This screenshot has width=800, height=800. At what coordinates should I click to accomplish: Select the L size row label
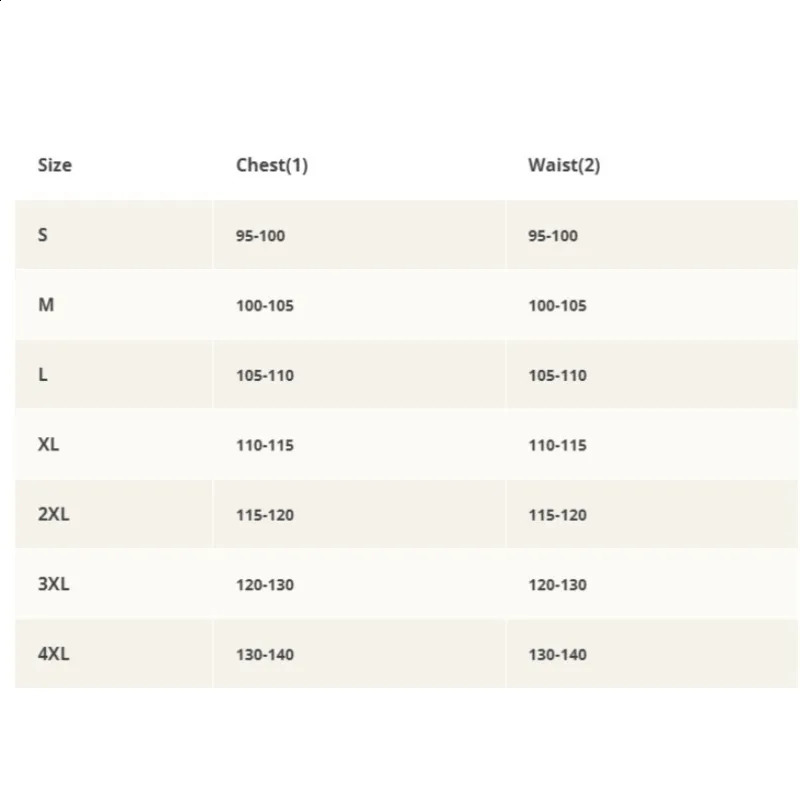tap(43, 375)
